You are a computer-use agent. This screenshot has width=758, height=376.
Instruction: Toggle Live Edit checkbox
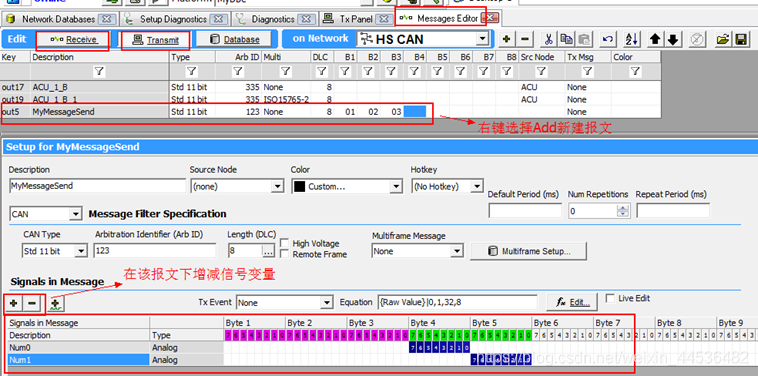pos(610,298)
